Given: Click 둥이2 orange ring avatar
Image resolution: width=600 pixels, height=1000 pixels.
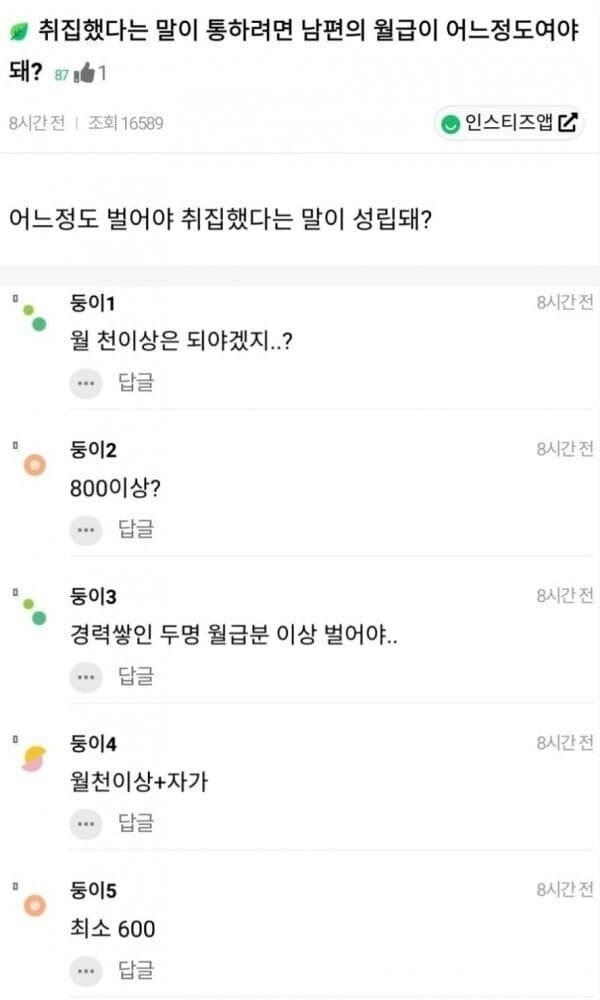Looking at the screenshot, I should (x=35, y=465).
